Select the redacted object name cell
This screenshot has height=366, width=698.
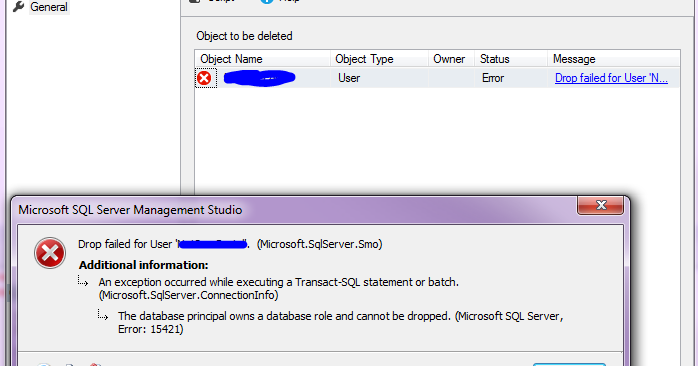pos(259,78)
